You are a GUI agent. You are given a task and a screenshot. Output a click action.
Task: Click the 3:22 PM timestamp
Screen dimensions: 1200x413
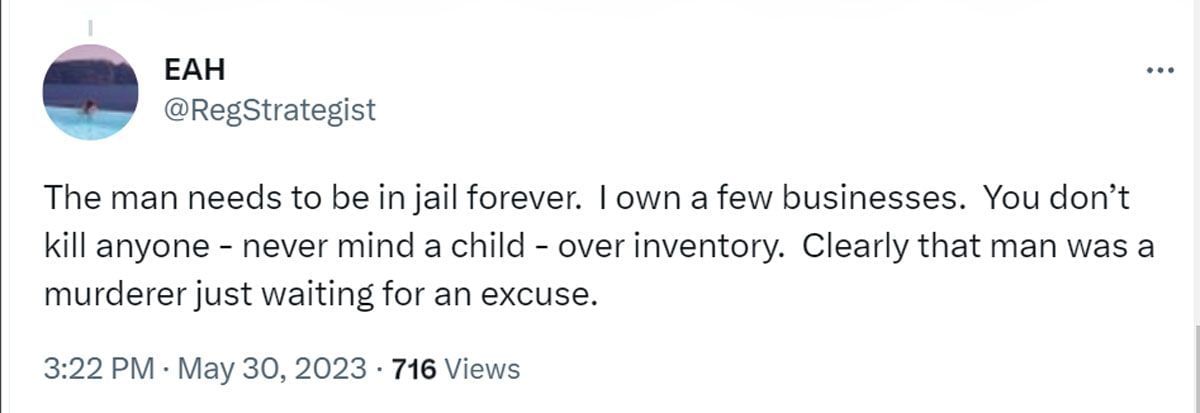click(x=96, y=369)
